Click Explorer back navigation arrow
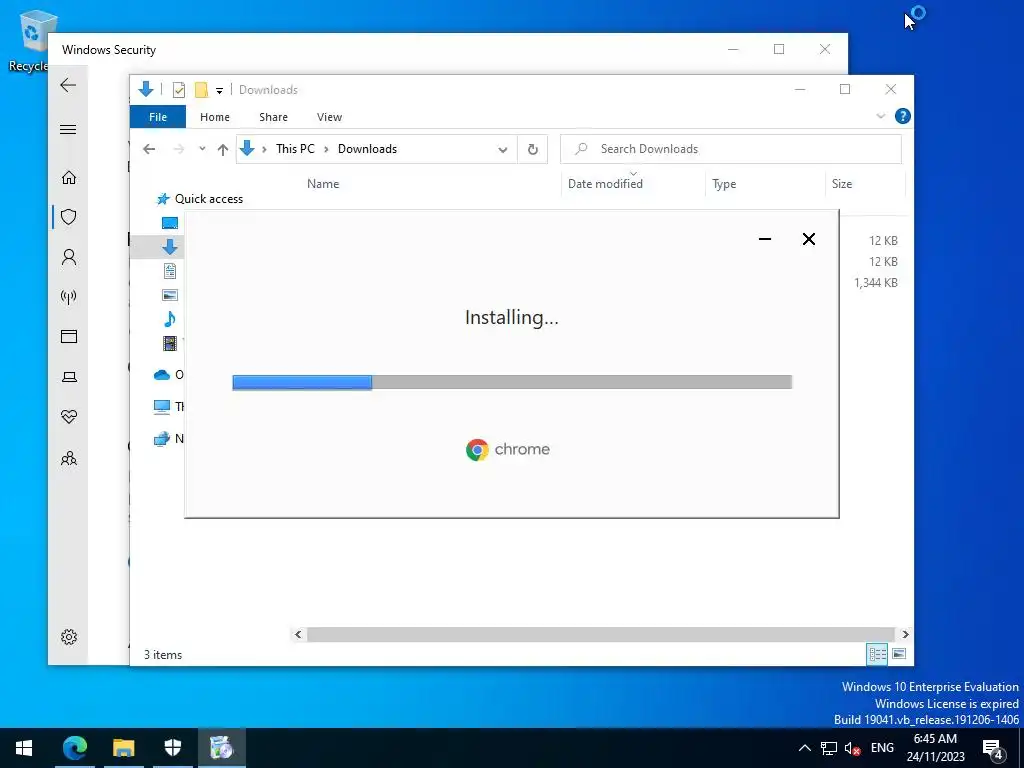The height and width of the screenshot is (768, 1024). (149, 149)
